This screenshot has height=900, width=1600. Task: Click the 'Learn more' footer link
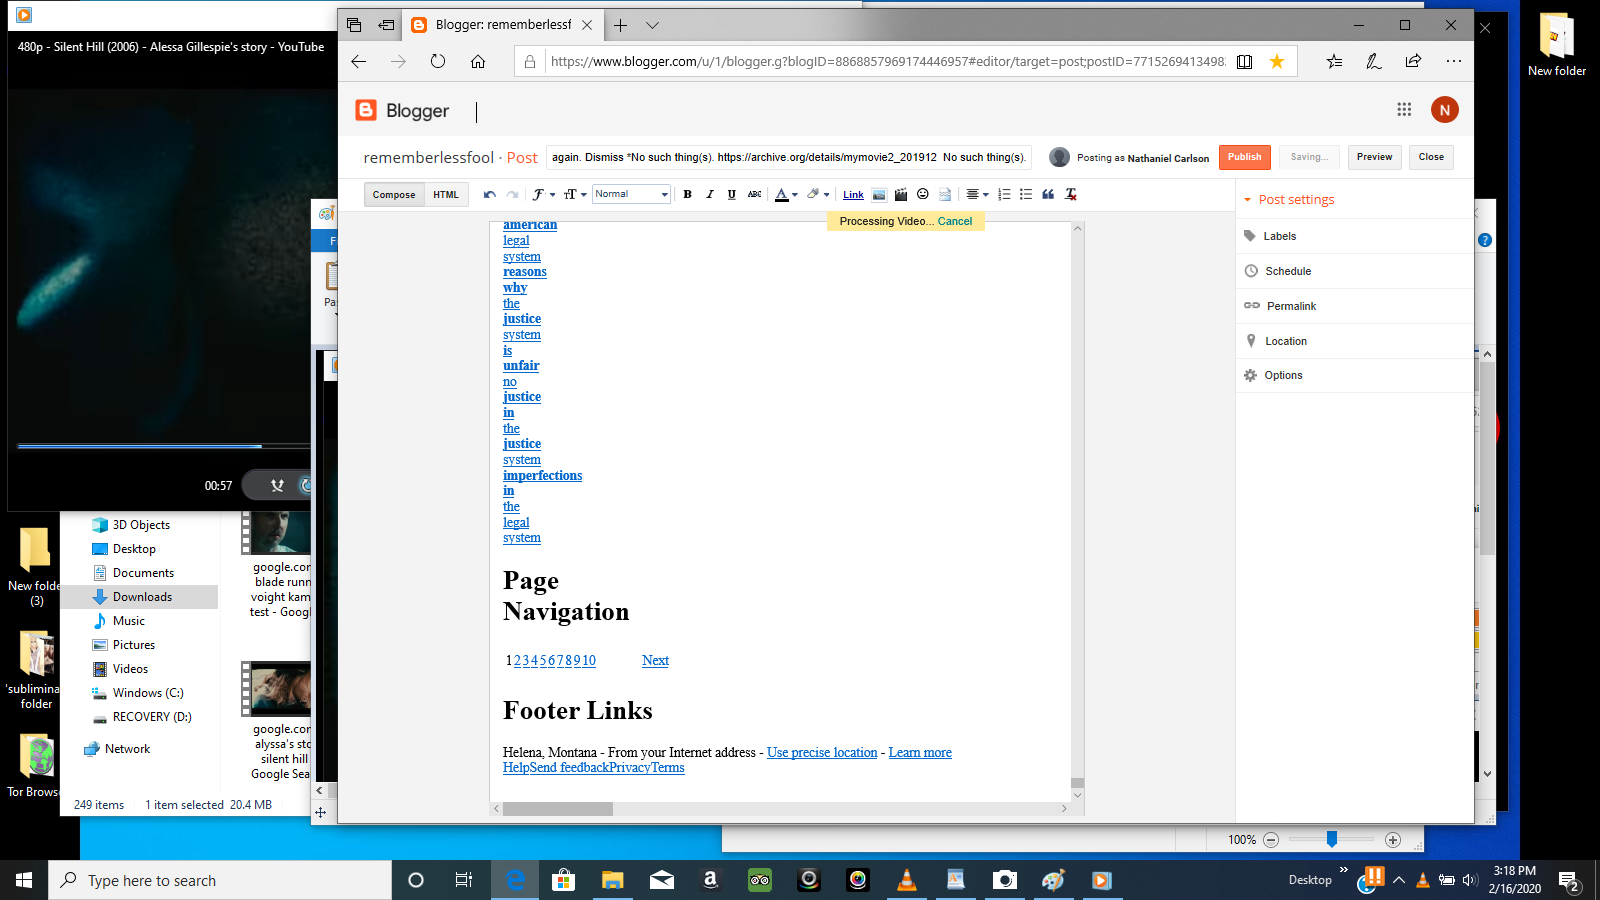(920, 752)
